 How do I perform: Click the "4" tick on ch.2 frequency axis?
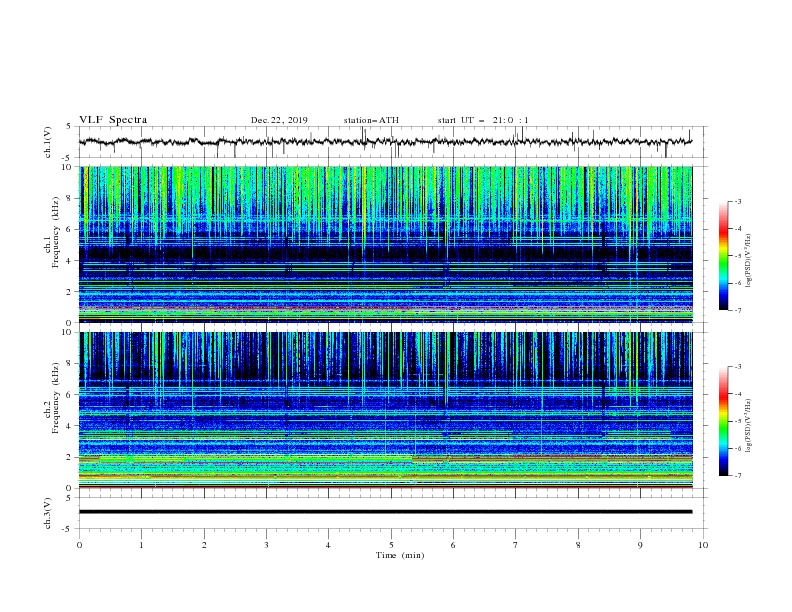point(71,426)
